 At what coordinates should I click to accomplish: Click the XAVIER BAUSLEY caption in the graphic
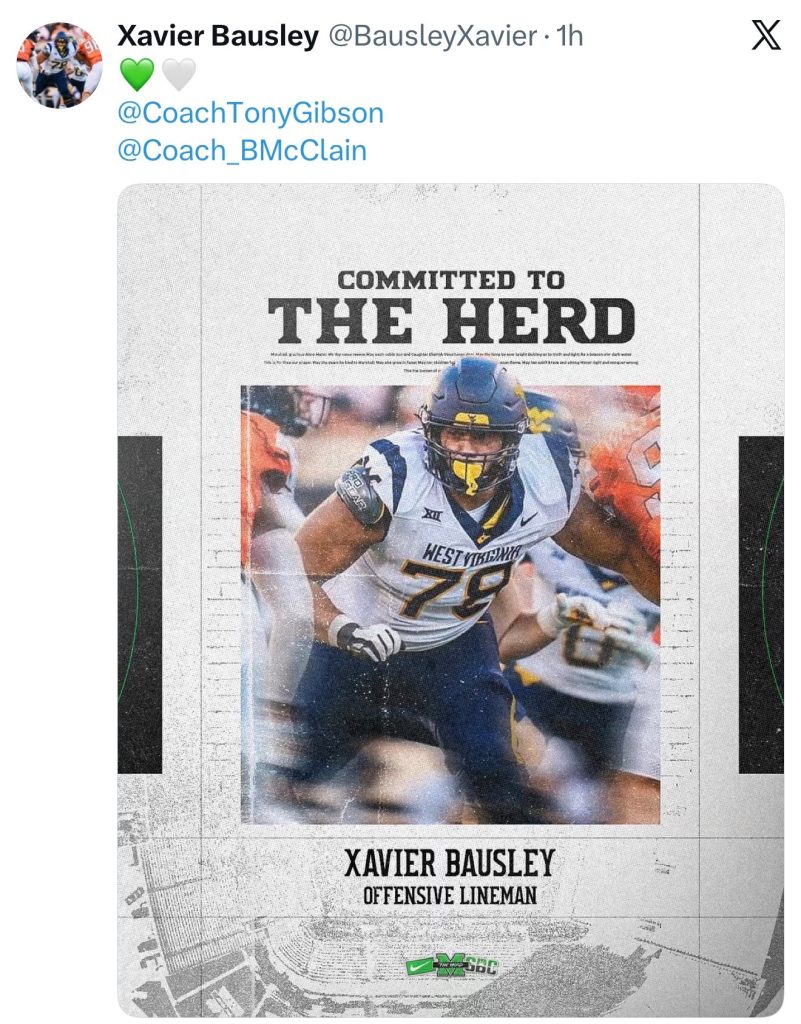tap(449, 863)
